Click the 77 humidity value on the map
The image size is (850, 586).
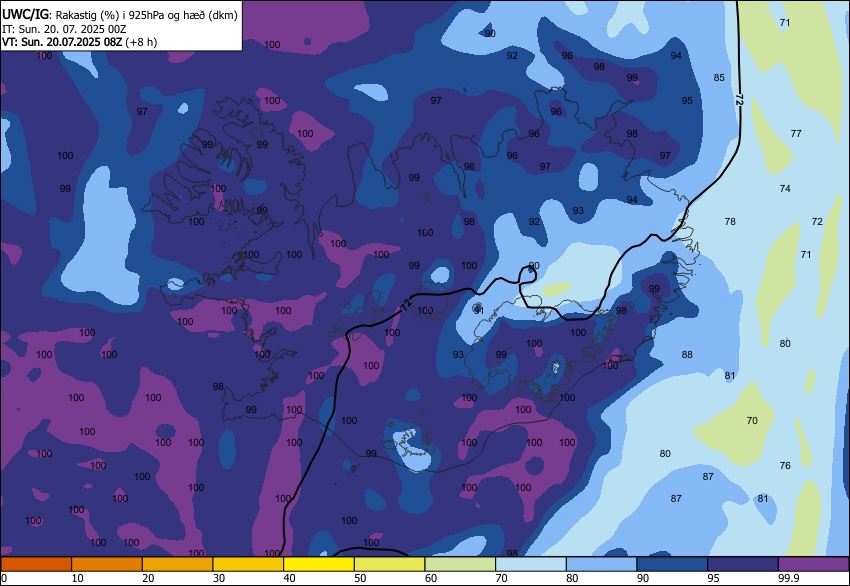796,133
